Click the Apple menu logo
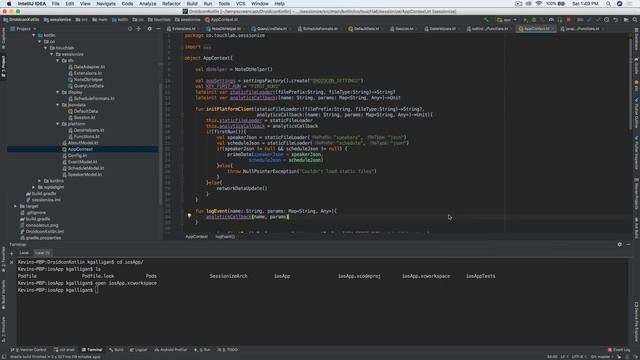This screenshot has width=640, height=360. pos(9,4)
